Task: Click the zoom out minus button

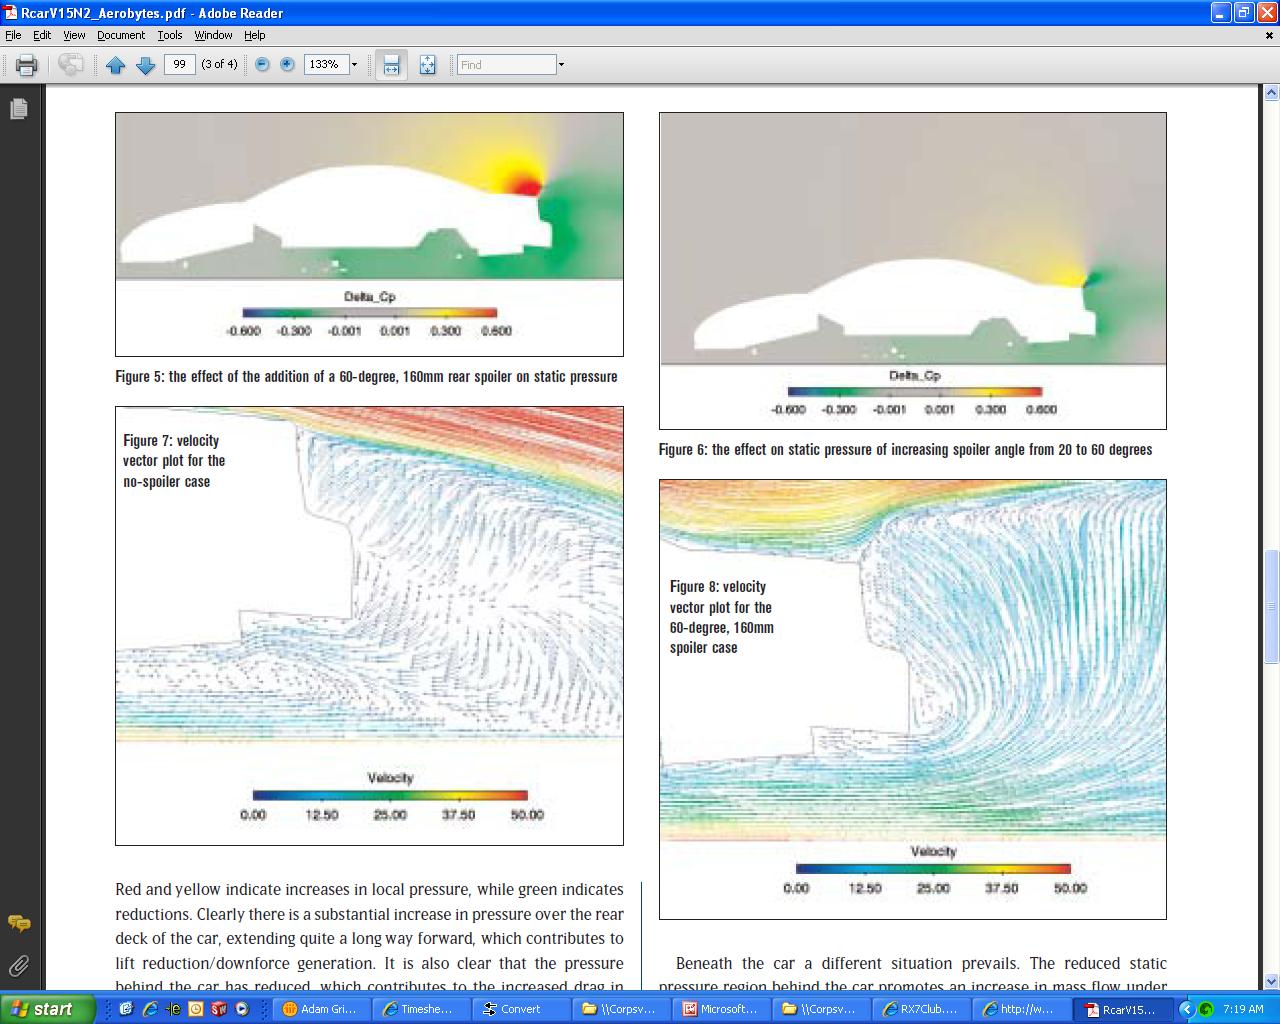Action: (x=262, y=65)
